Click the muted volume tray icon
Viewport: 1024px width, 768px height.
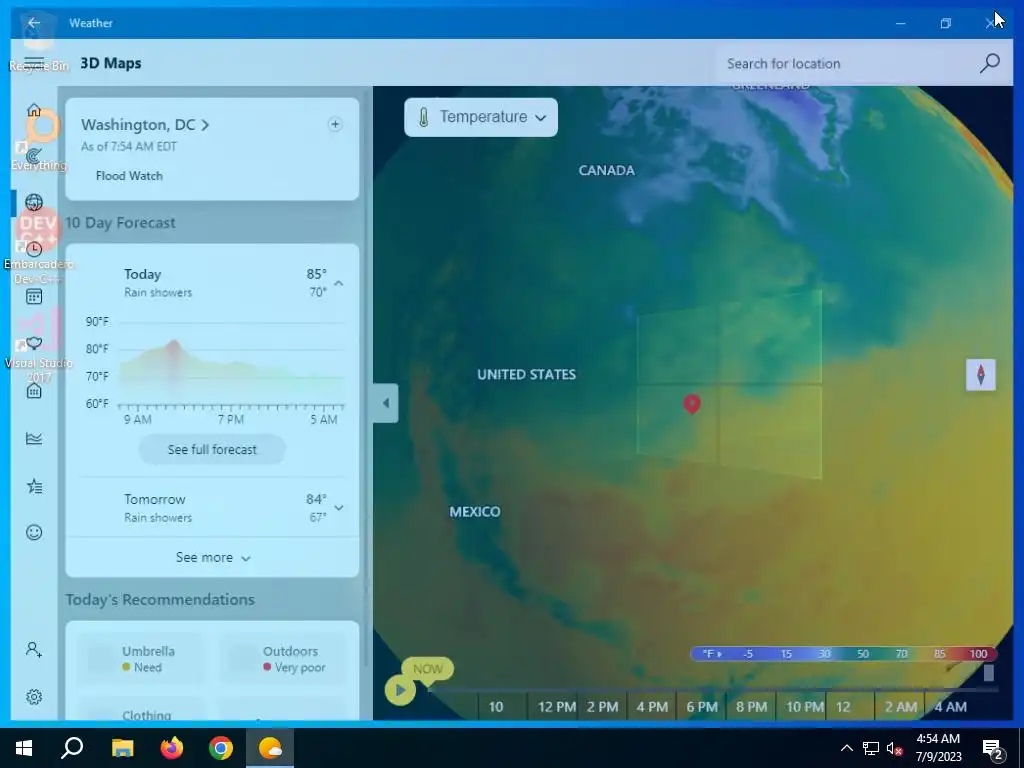895,748
